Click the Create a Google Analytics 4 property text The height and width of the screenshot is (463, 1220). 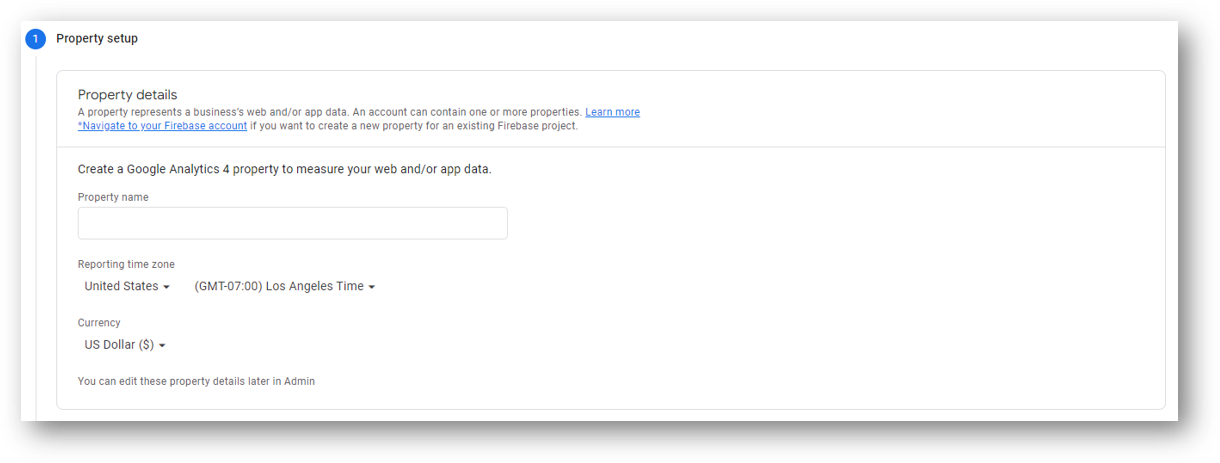click(284, 169)
